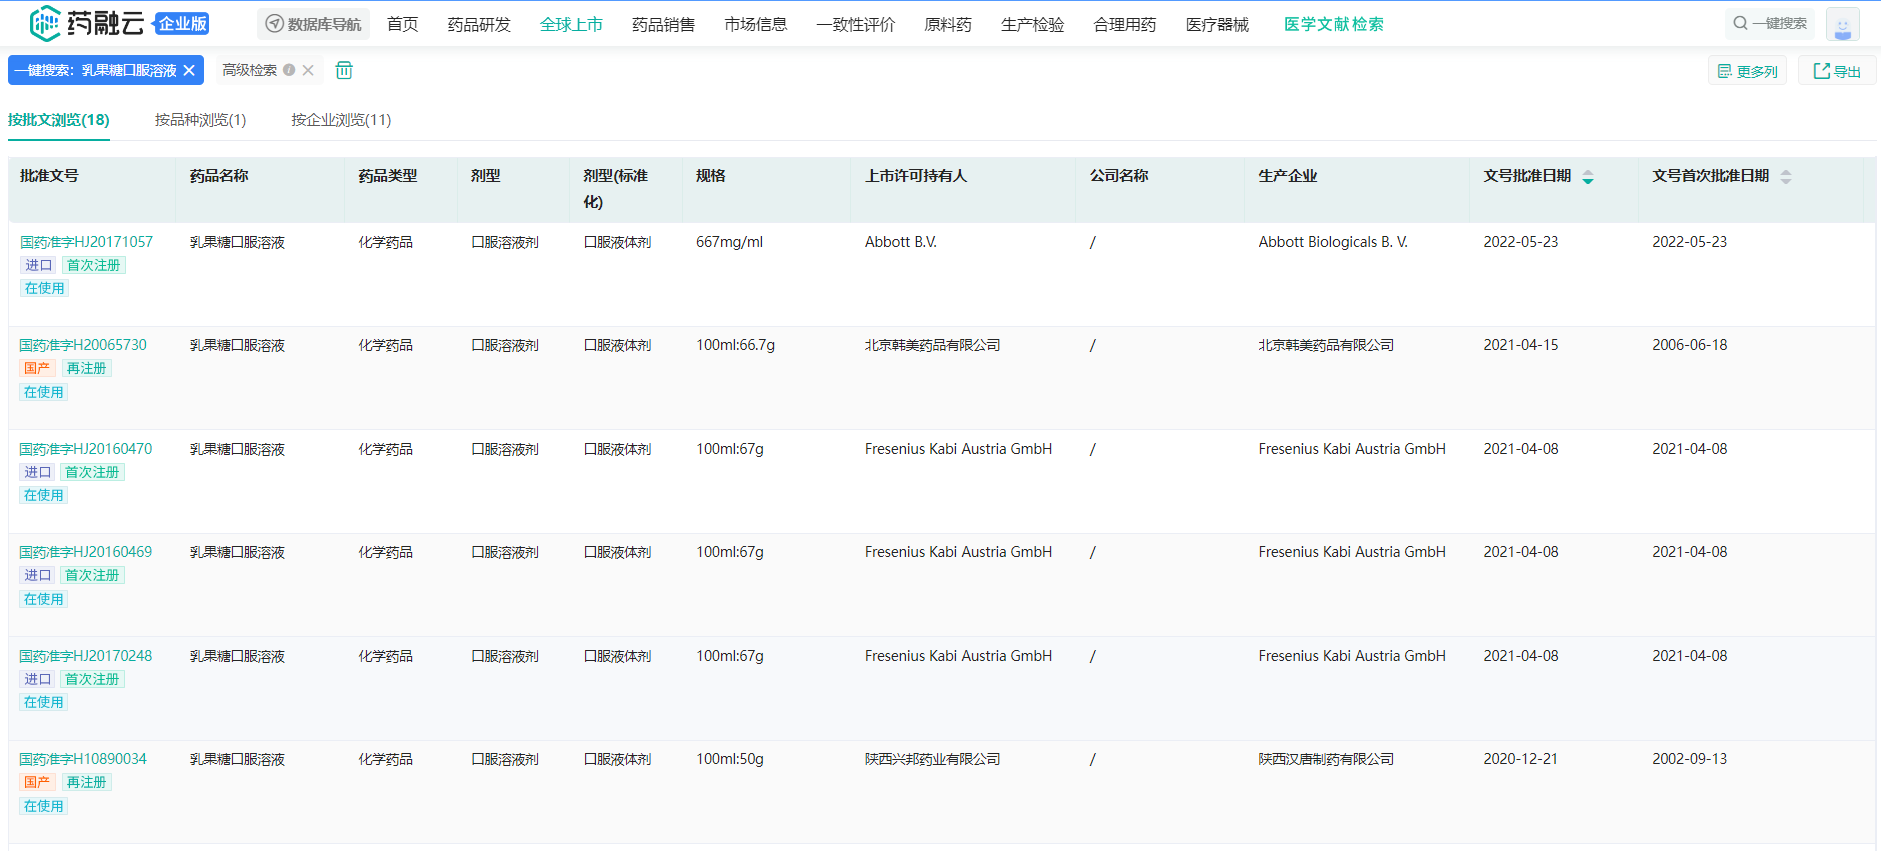The height and width of the screenshot is (851, 1881).
Task: Click 国产 tag under 国药准字H20065730
Action: click(x=37, y=368)
